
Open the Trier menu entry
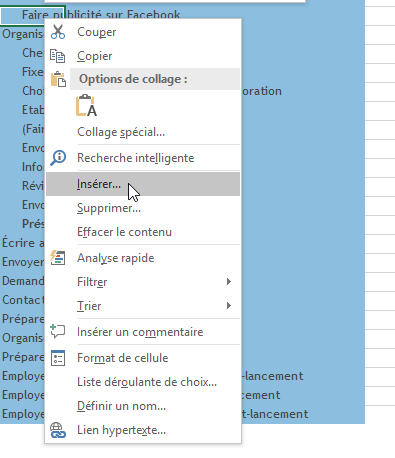(x=143, y=306)
